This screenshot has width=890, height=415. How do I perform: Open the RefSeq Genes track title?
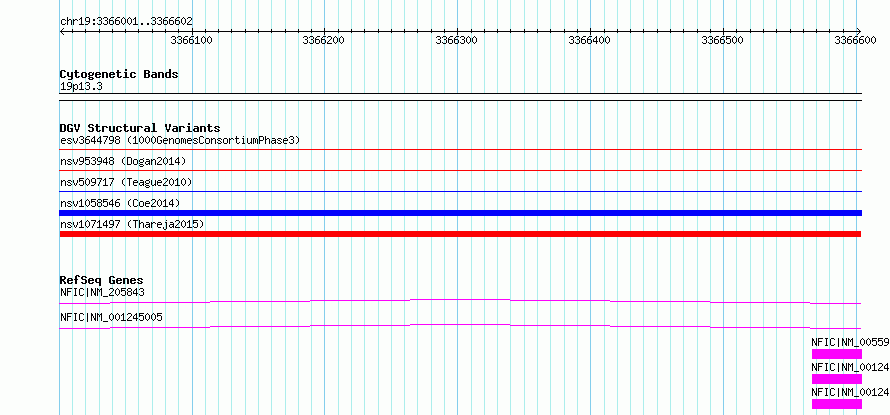pyautogui.click(x=102, y=280)
